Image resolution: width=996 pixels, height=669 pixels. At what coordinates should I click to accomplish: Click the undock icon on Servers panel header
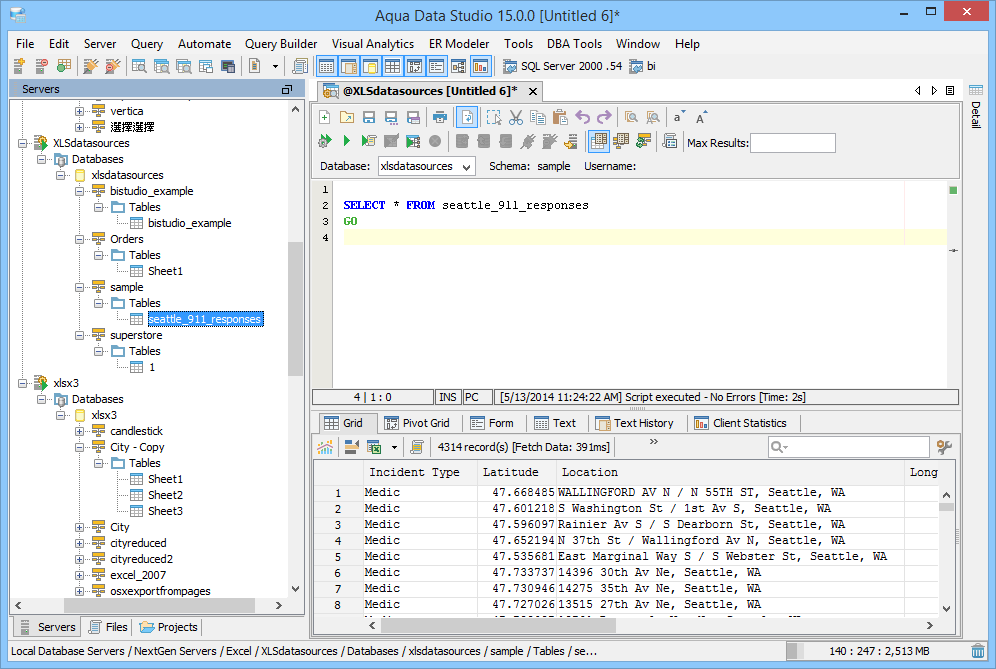pyautogui.click(x=286, y=90)
